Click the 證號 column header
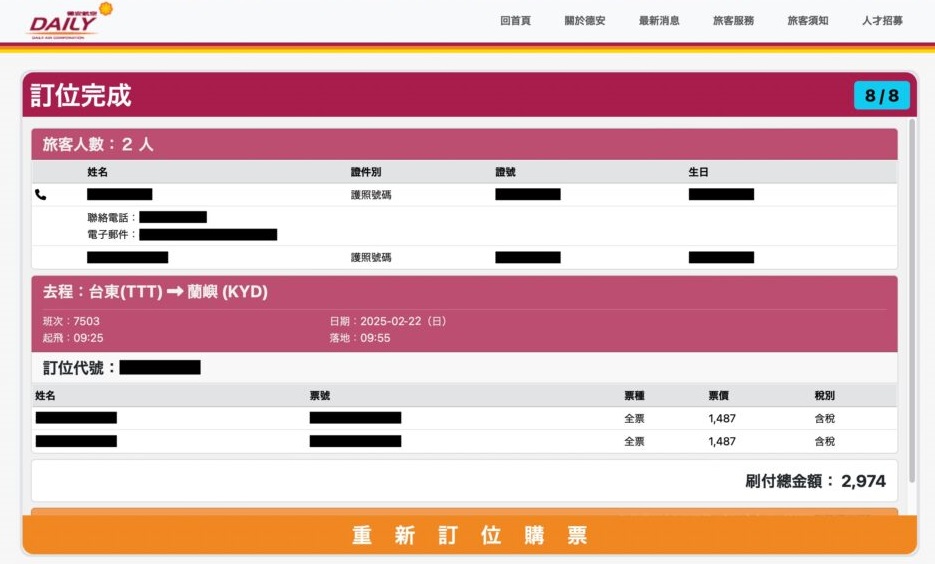Image resolution: width=935 pixels, height=564 pixels. click(x=505, y=172)
